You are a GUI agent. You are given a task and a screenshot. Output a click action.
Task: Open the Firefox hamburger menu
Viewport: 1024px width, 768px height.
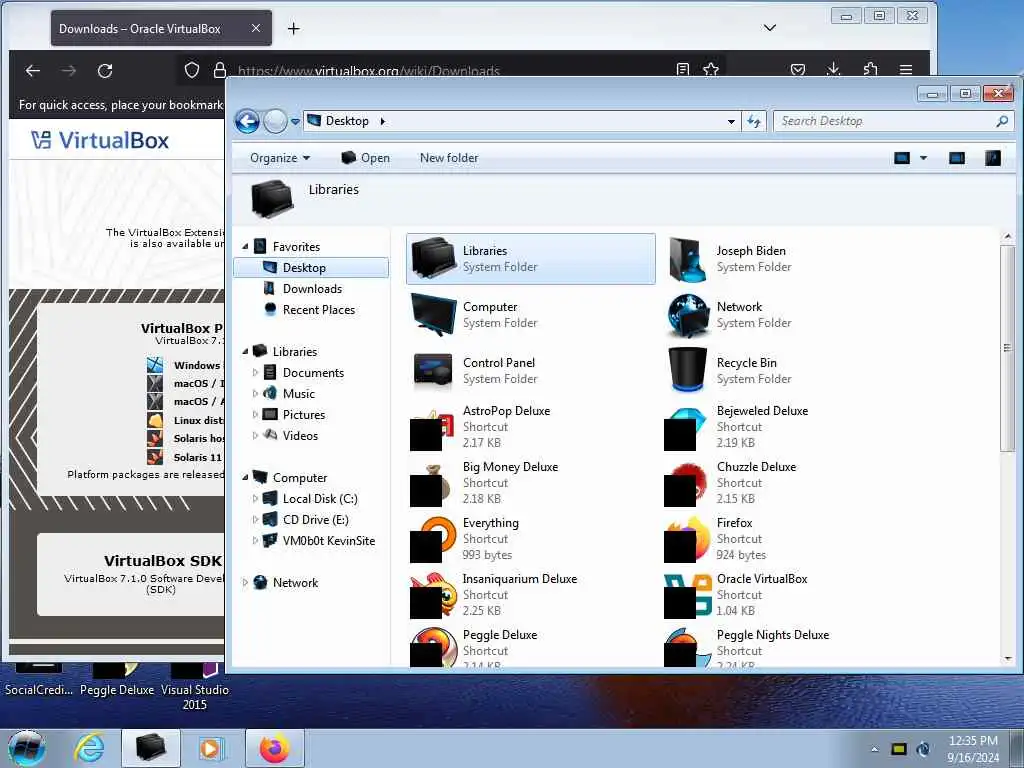coord(906,69)
